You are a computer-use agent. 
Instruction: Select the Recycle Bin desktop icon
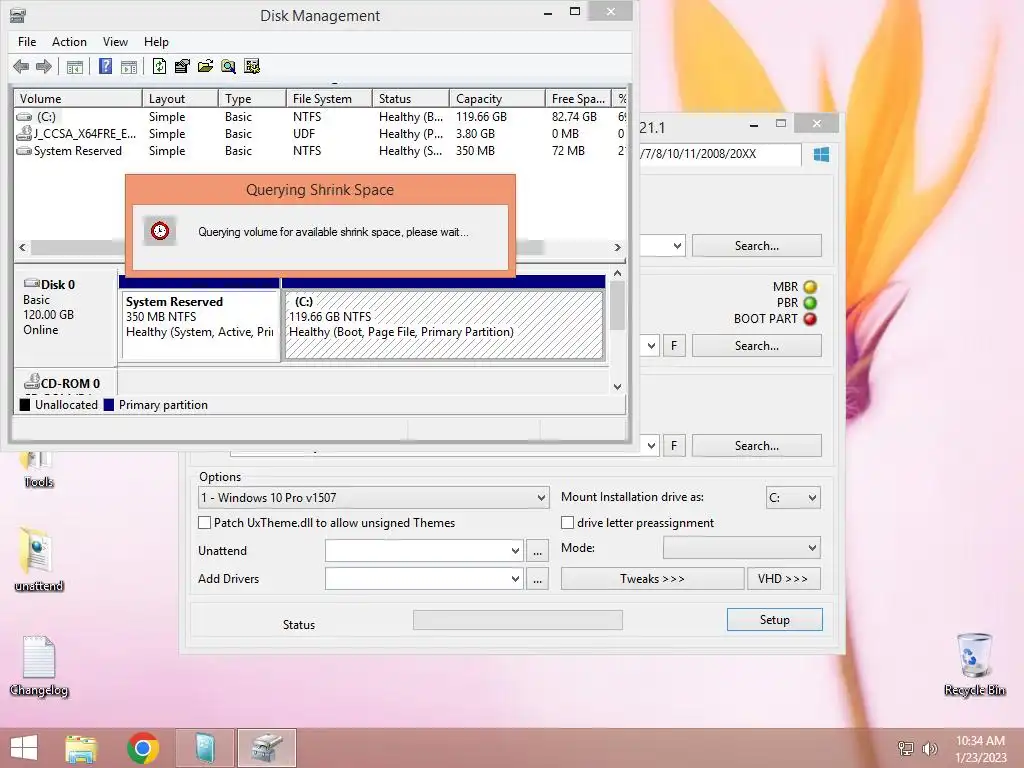coord(975,664)
